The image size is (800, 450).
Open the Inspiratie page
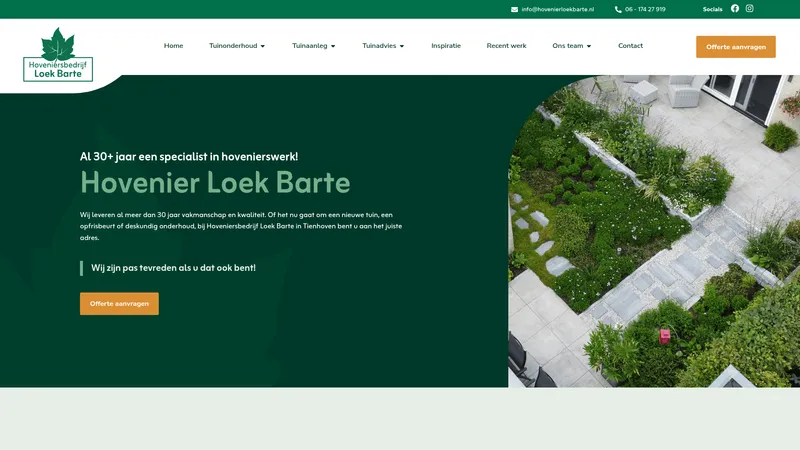click(x=446, y=45)
